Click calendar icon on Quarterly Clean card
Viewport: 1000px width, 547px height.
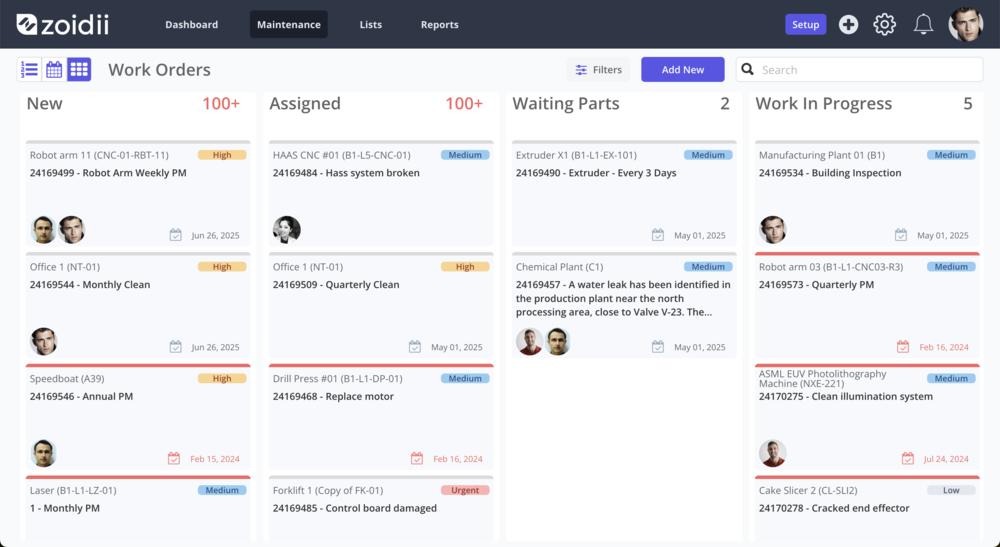(415, 347)
